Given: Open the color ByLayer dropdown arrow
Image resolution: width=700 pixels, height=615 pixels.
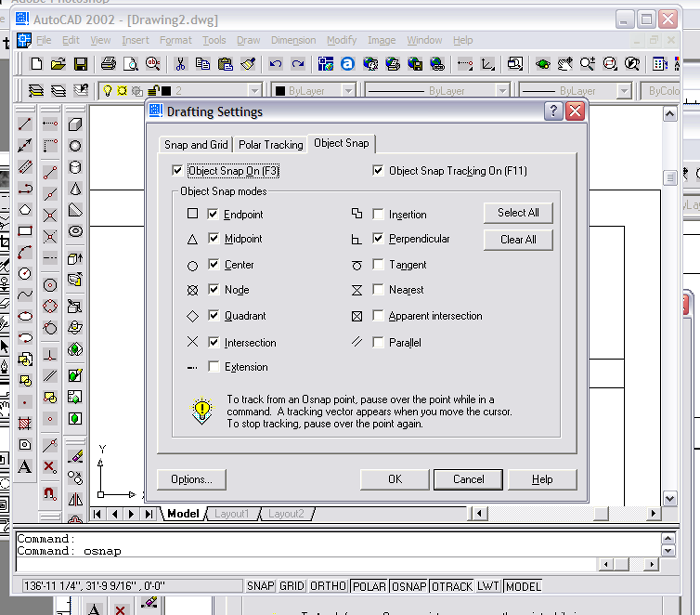Looking at the screenshot, I should click(x=348, y=91).
